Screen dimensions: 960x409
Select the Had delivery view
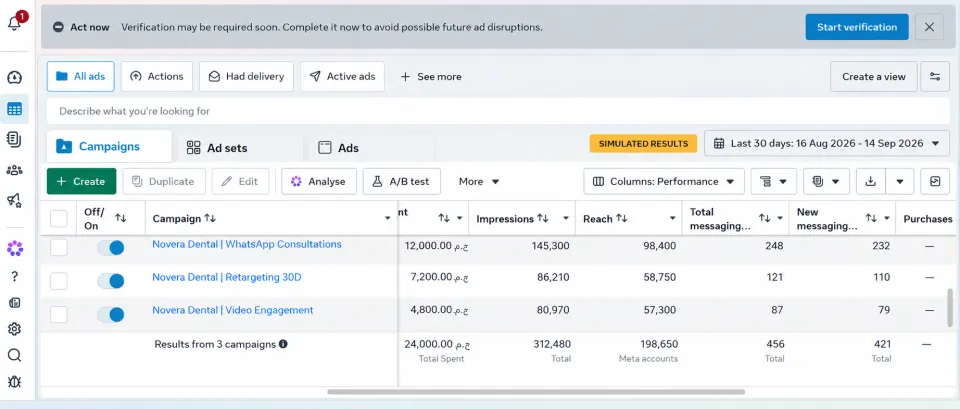[246, 77]
